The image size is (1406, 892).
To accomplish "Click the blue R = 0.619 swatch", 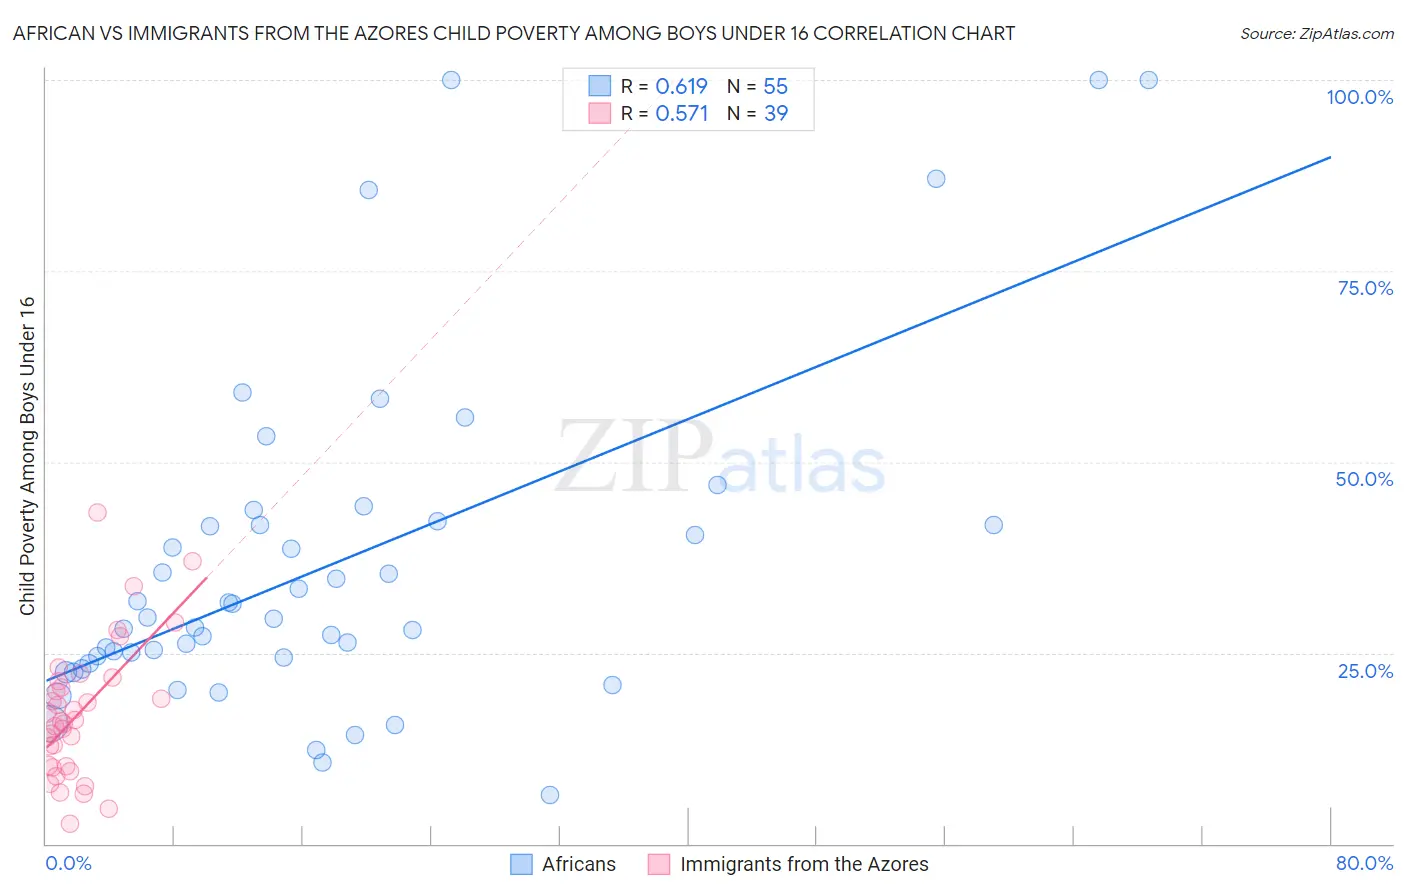I will (599, 86).
